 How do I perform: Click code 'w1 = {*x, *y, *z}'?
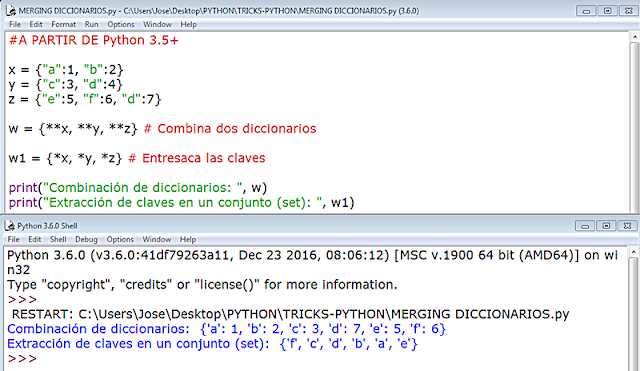coord(65,158)
